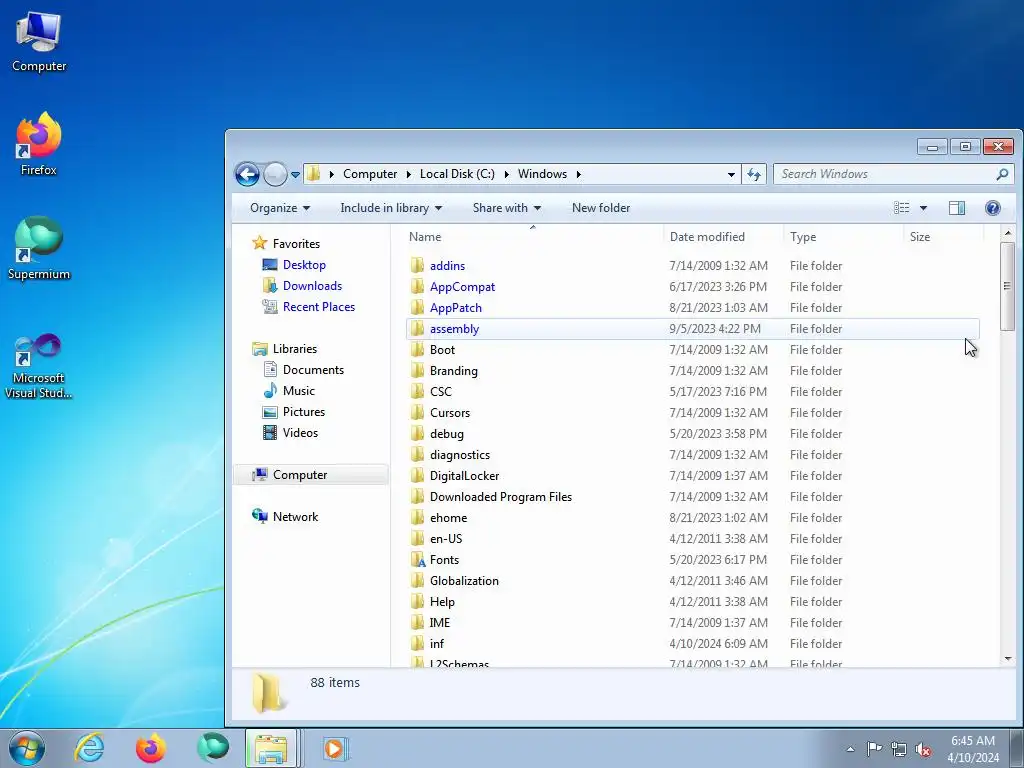This screenshot has width=1024, height=768.
Task: Open the Documents library
Action: [313, 370]
